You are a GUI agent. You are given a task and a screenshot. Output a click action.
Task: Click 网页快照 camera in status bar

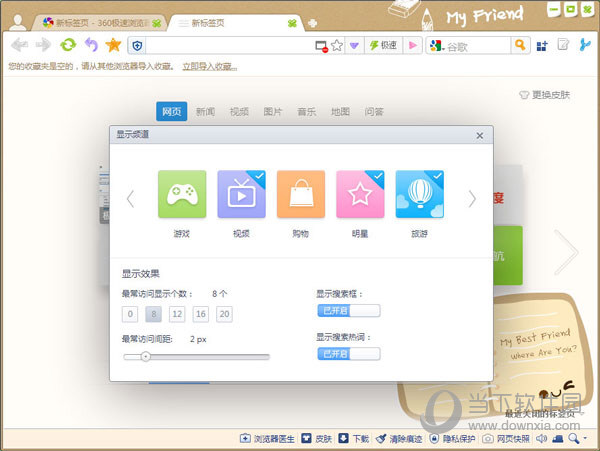[506, 438]
